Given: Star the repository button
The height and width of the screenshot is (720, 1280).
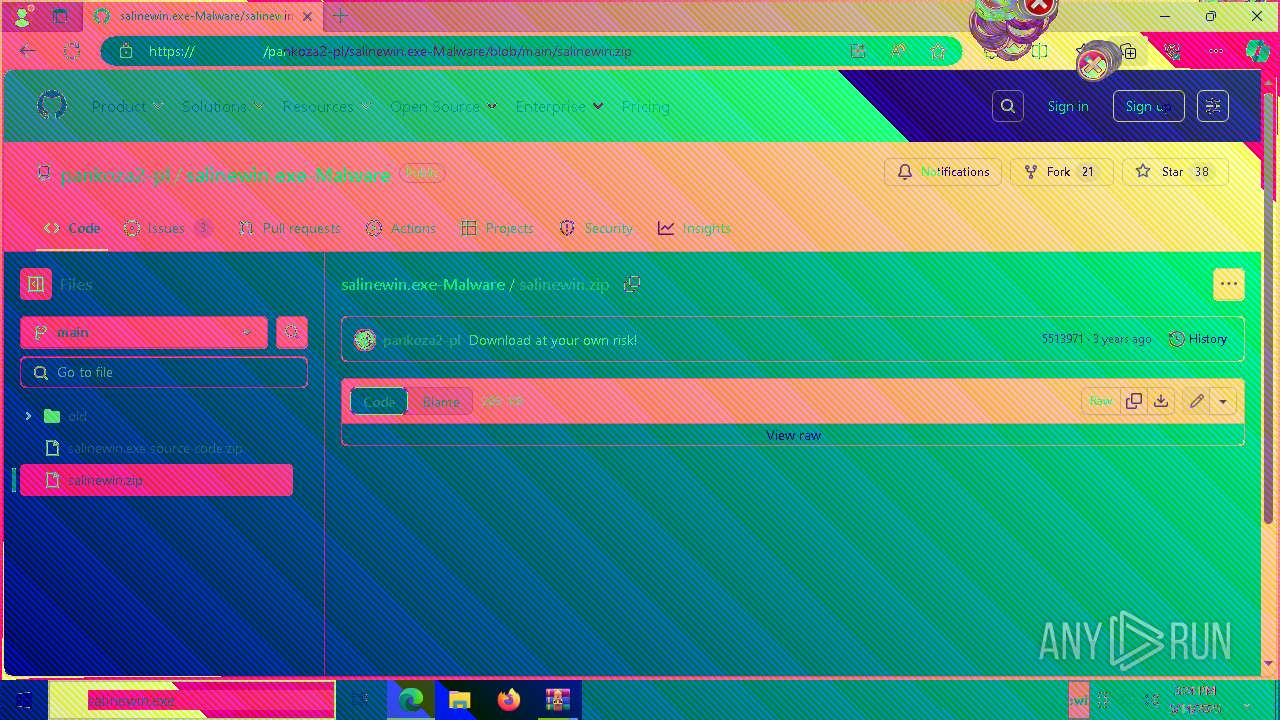Looking at the screenshot, I should tap(1175, 172).
